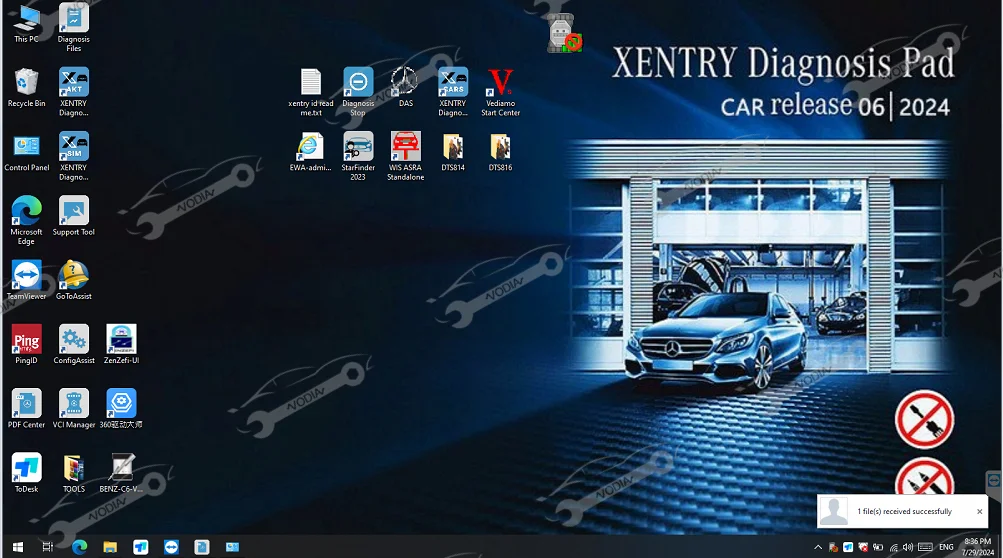Select the Microsoft Edge desktop shortcut
The height and width of the screenshot is (558, 1003).
point(26,221)
